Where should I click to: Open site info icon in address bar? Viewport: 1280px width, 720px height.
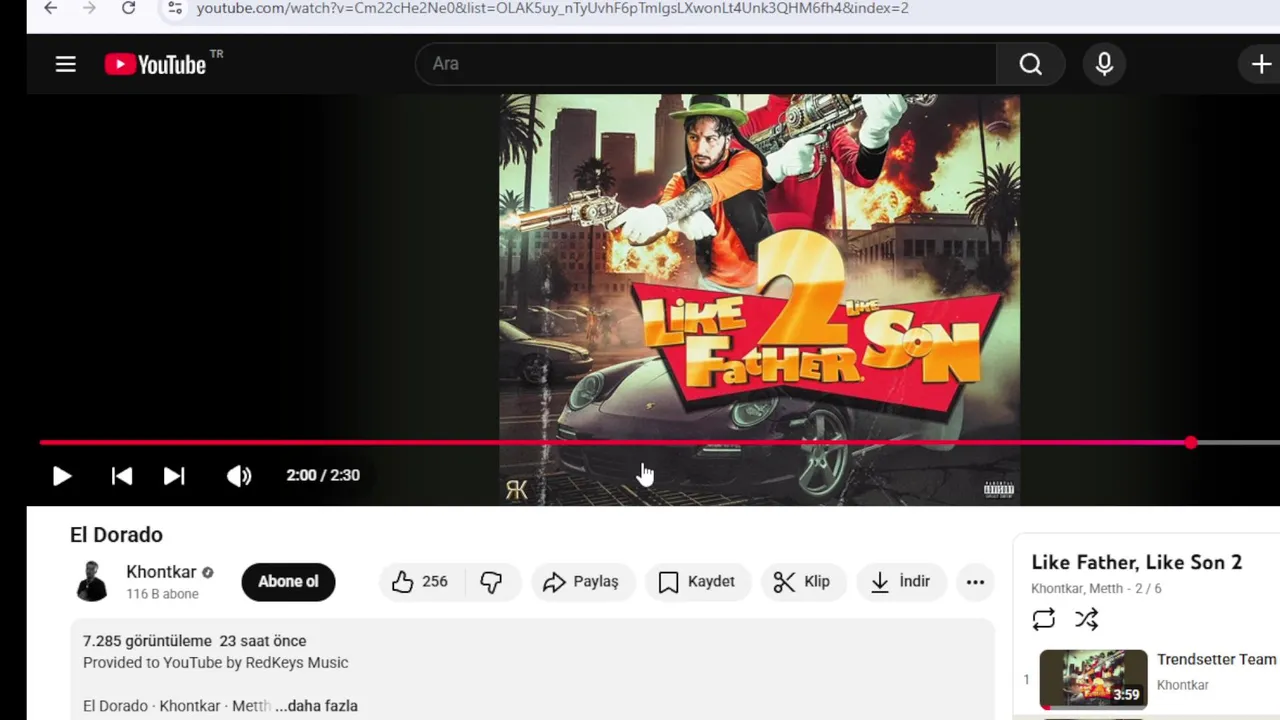(x=175, y=8)
